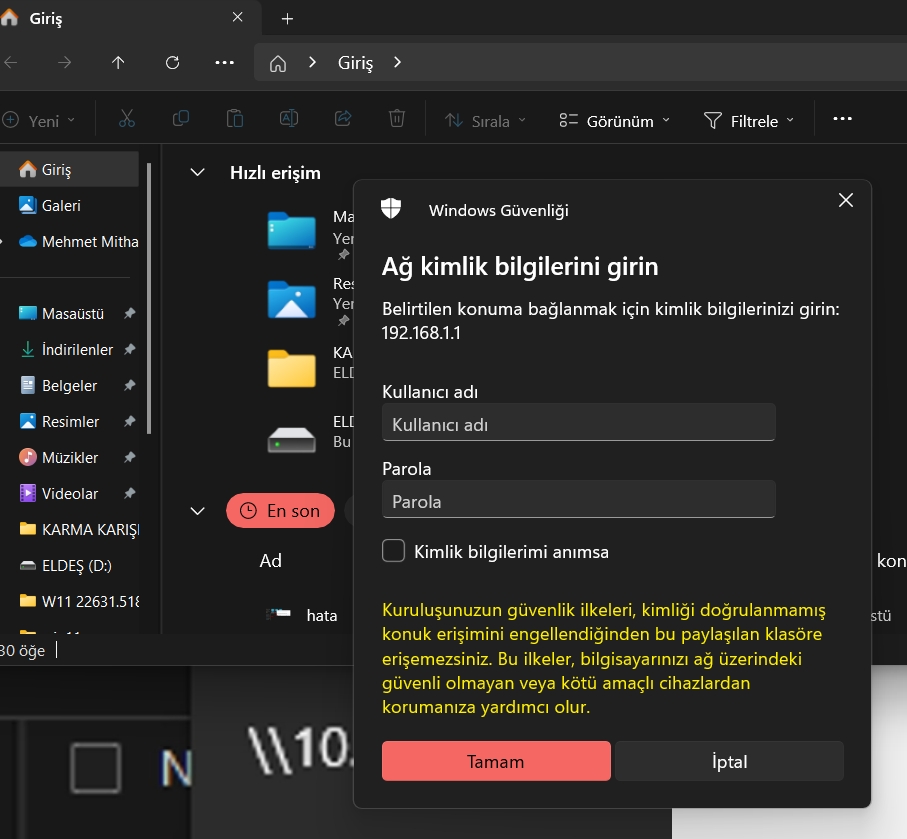Screen dimensions: 907x839
Task: Select the hata file row
Action: point(301,615)
